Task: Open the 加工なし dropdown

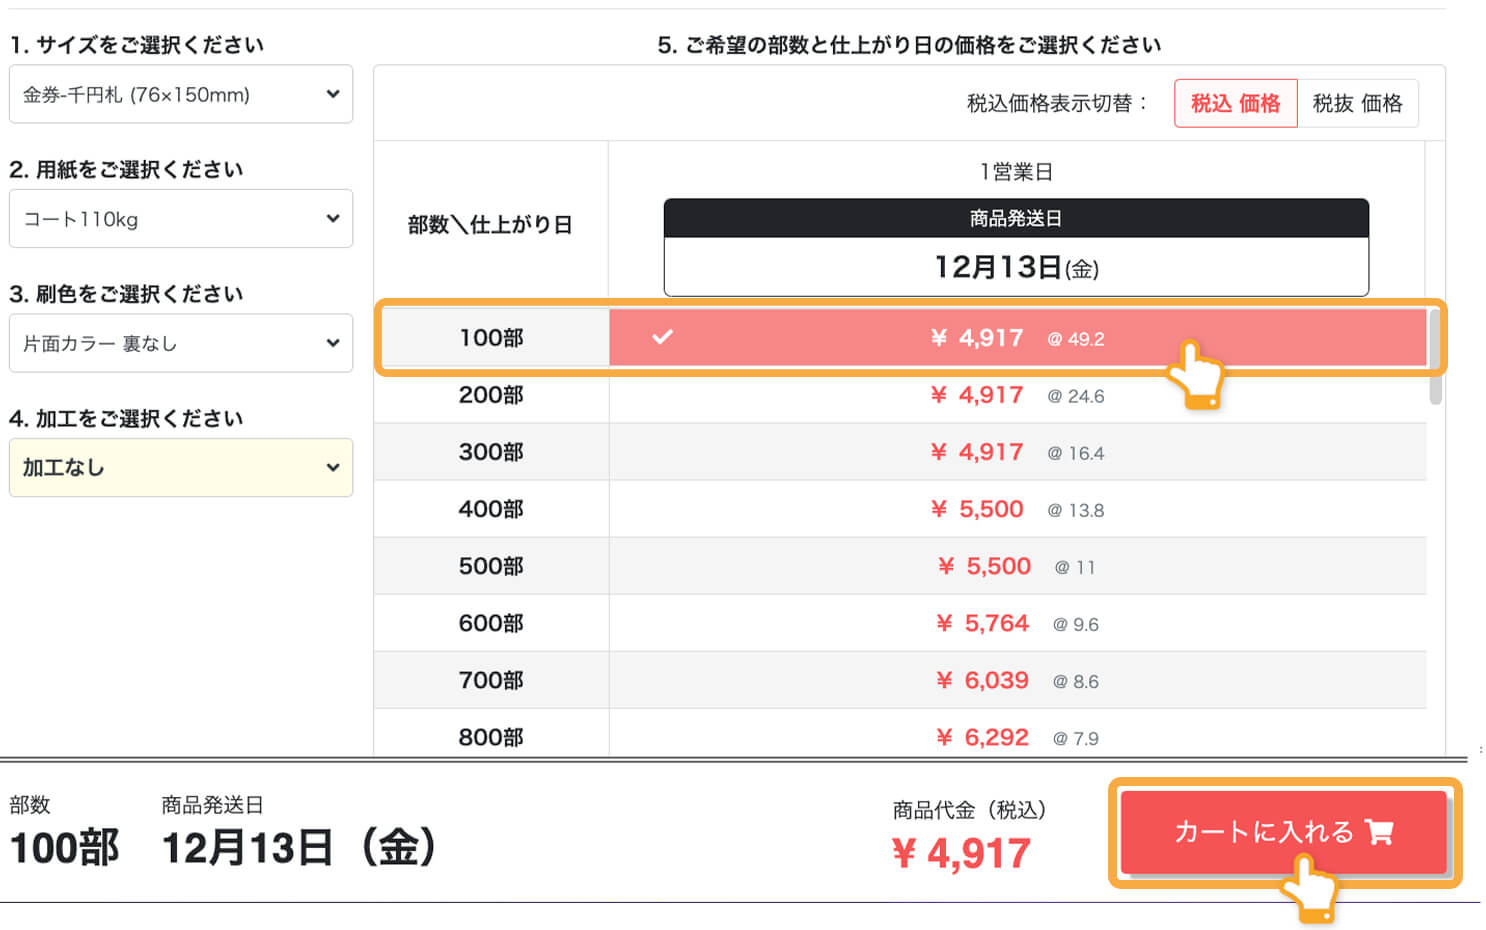Action: point(180,467)
